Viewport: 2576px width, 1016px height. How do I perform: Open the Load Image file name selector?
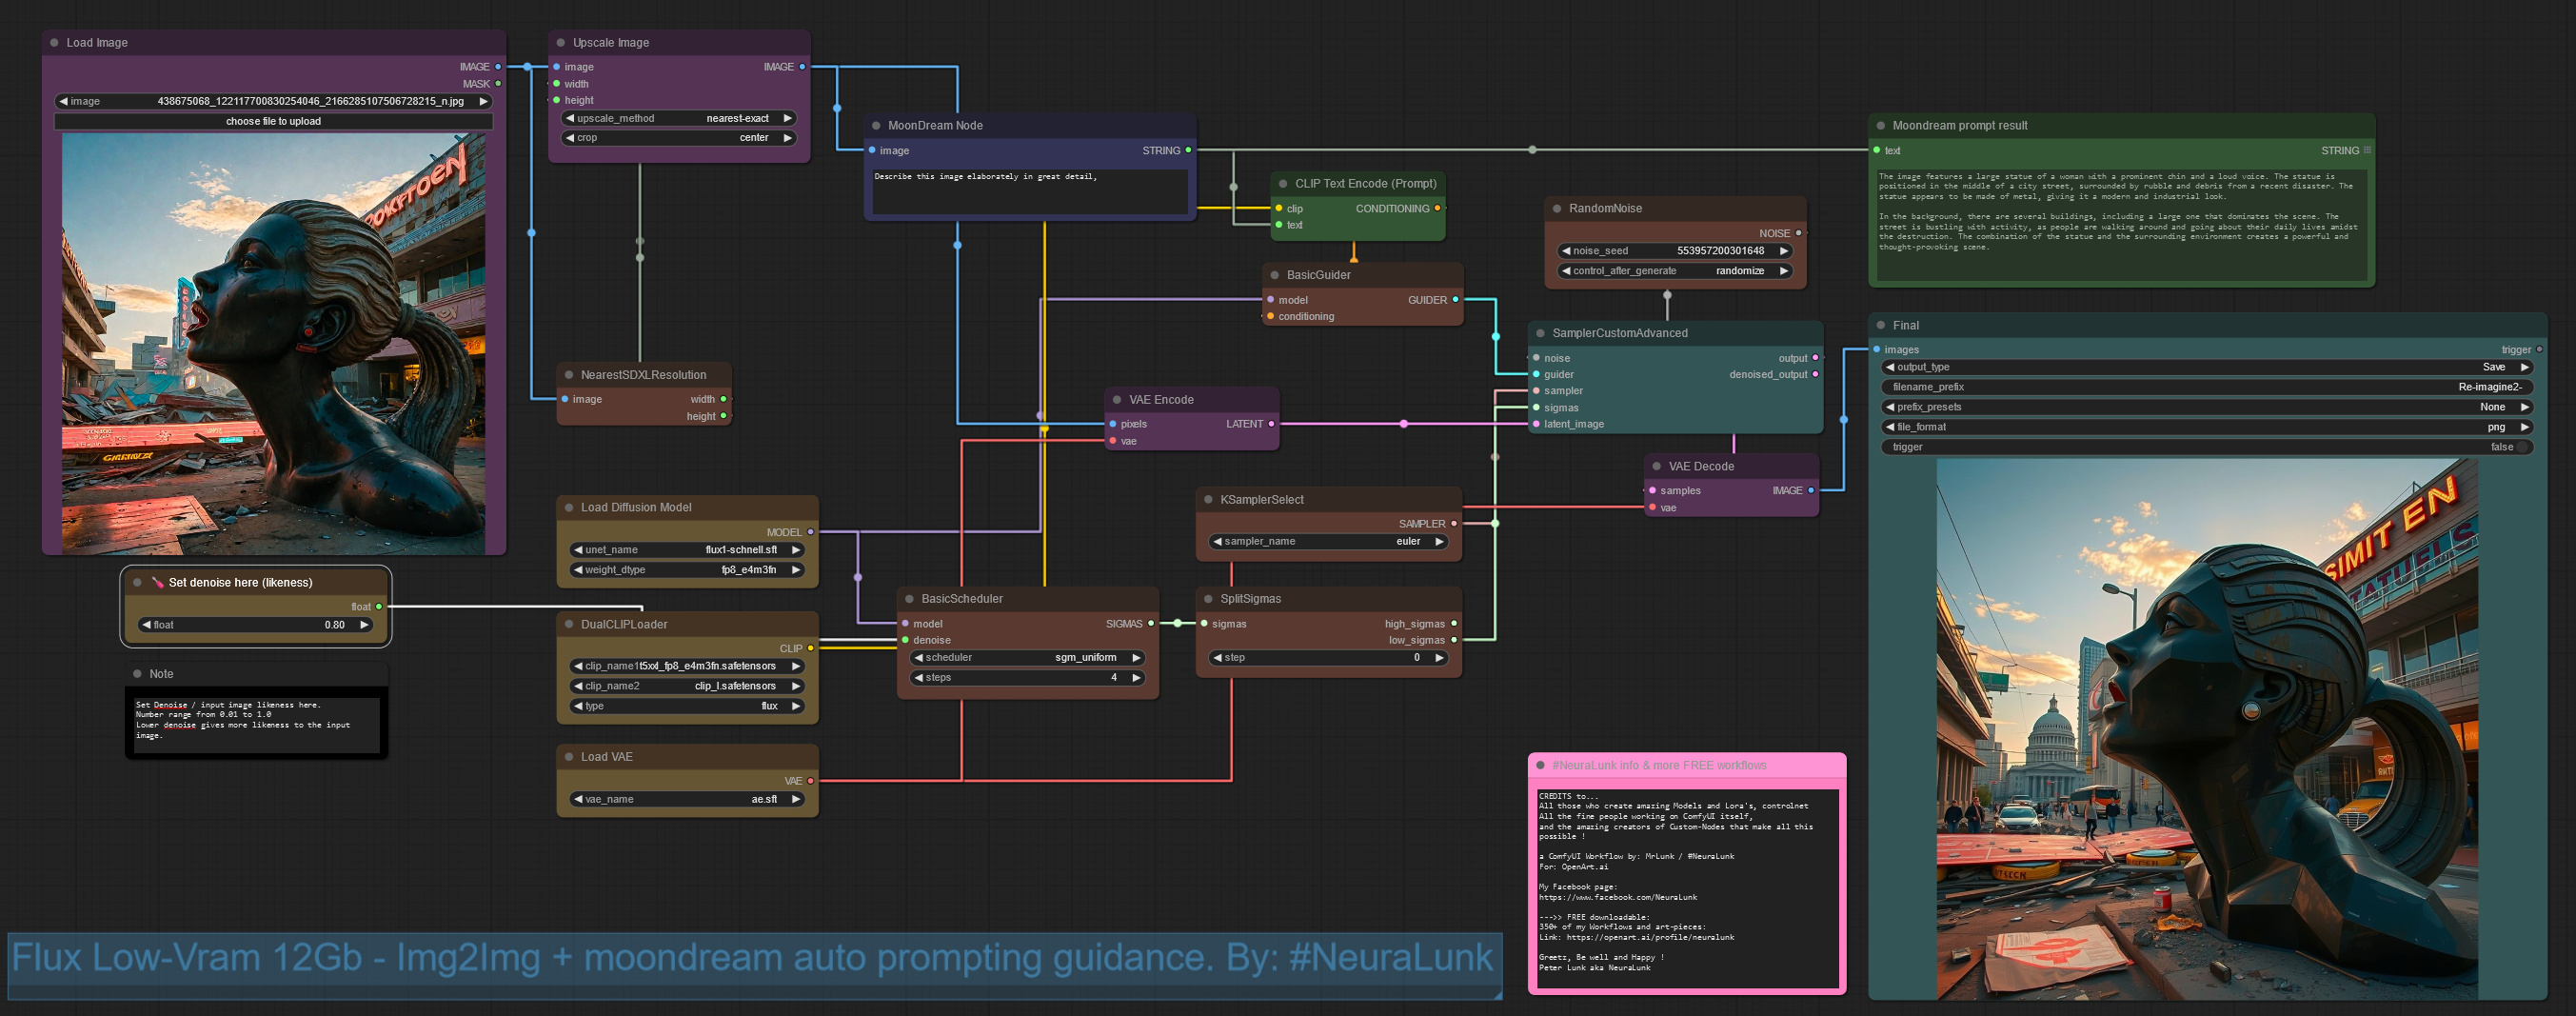(273, 101)
